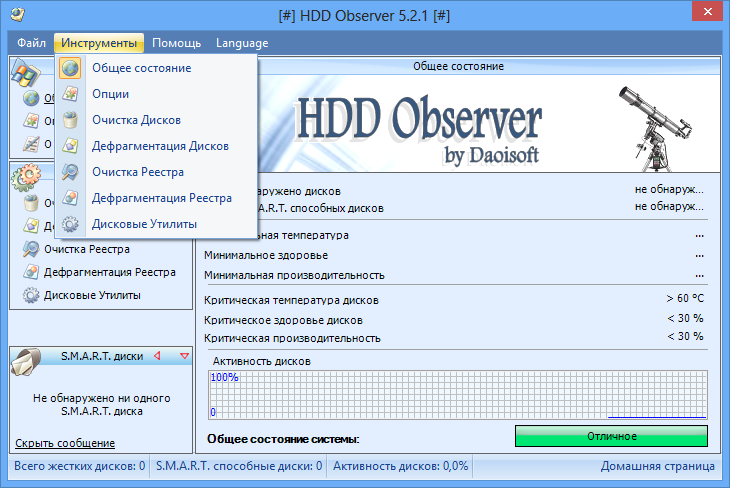Screen dimensions: 730x488
Task: Click magnifier icon for Очистка Реестра in menu
Action: coord(70,172)
